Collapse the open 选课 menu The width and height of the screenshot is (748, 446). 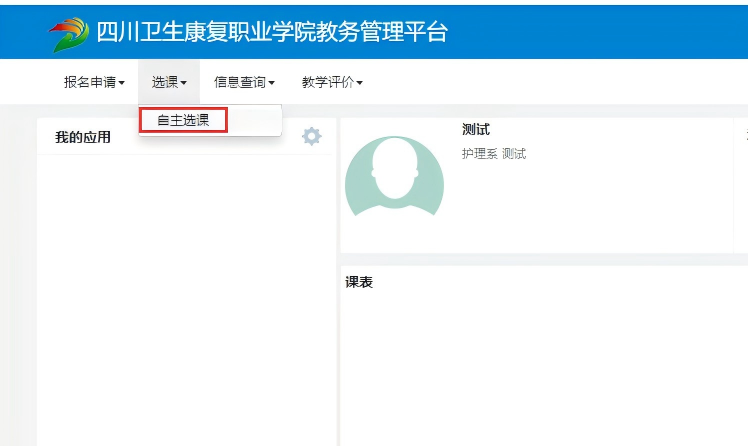169,82
